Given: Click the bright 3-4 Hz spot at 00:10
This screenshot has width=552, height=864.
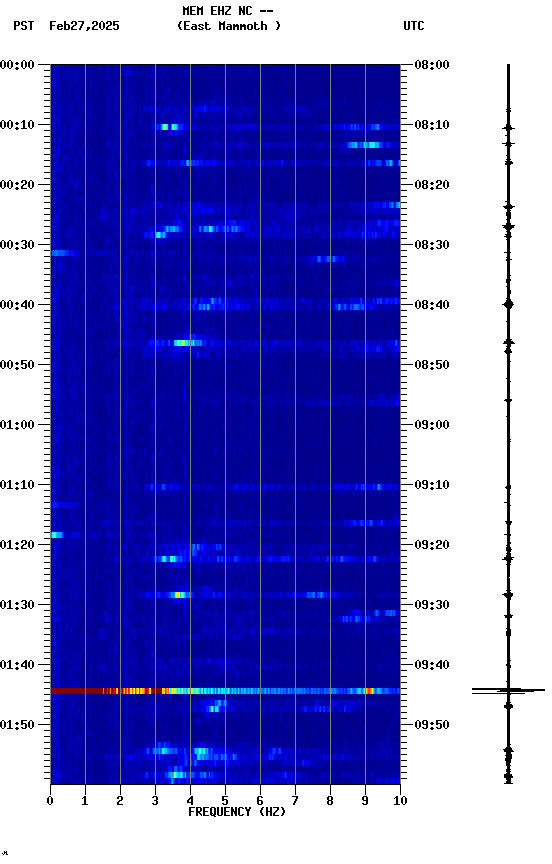Looking at the screenshot, I should coord(170,127).
